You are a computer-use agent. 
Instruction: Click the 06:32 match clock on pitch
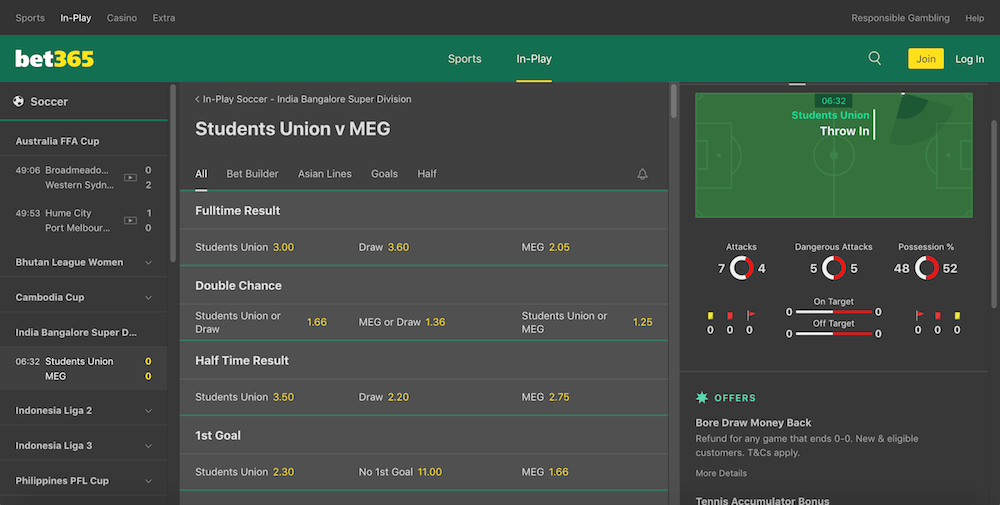pyautogui.click(x=834, y=101)
